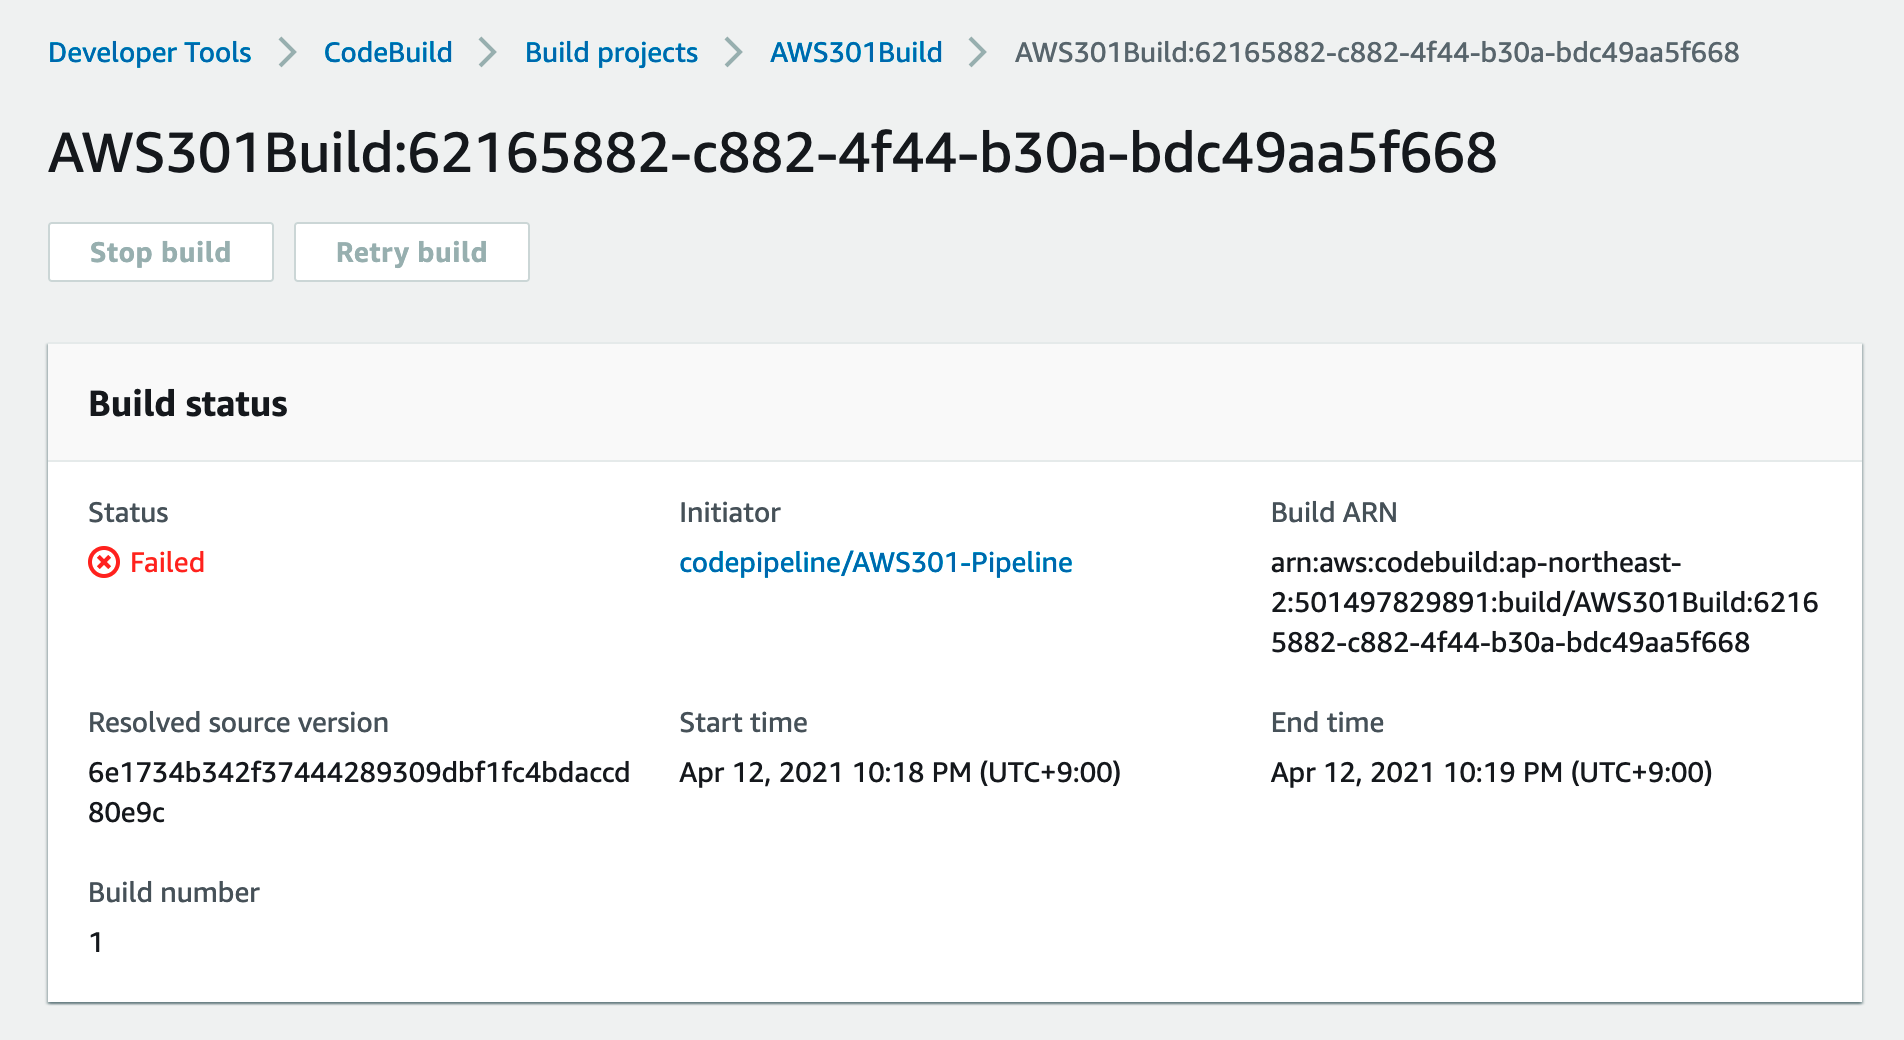This screenshot has height=1040, width=1904.
Task: Click the page title AWS301Build build ID
Action: coord(773,153)
